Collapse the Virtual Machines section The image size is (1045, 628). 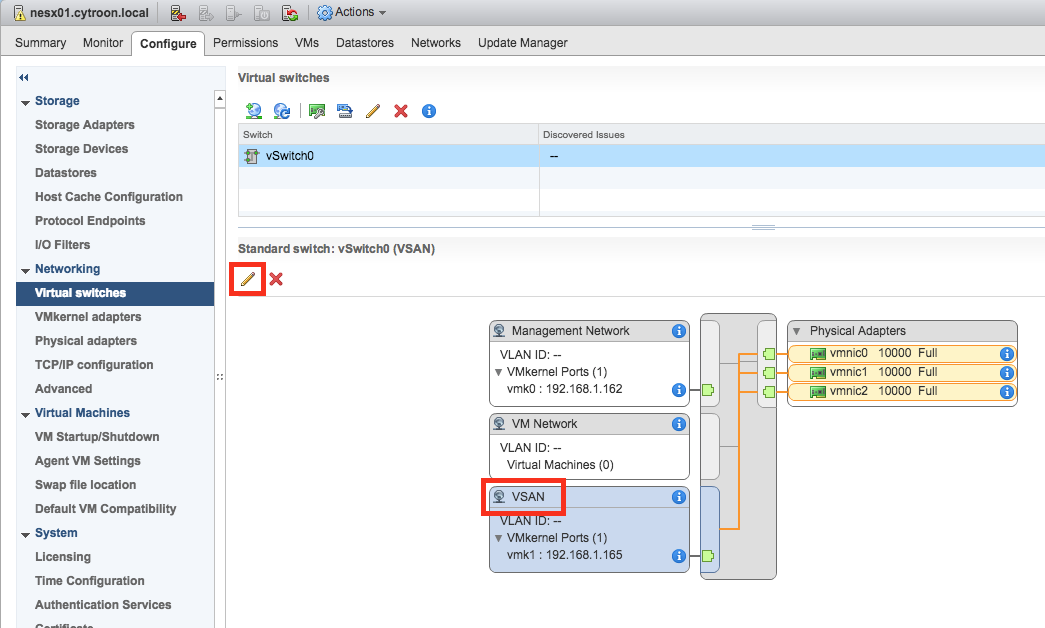[x=25, y=415]
